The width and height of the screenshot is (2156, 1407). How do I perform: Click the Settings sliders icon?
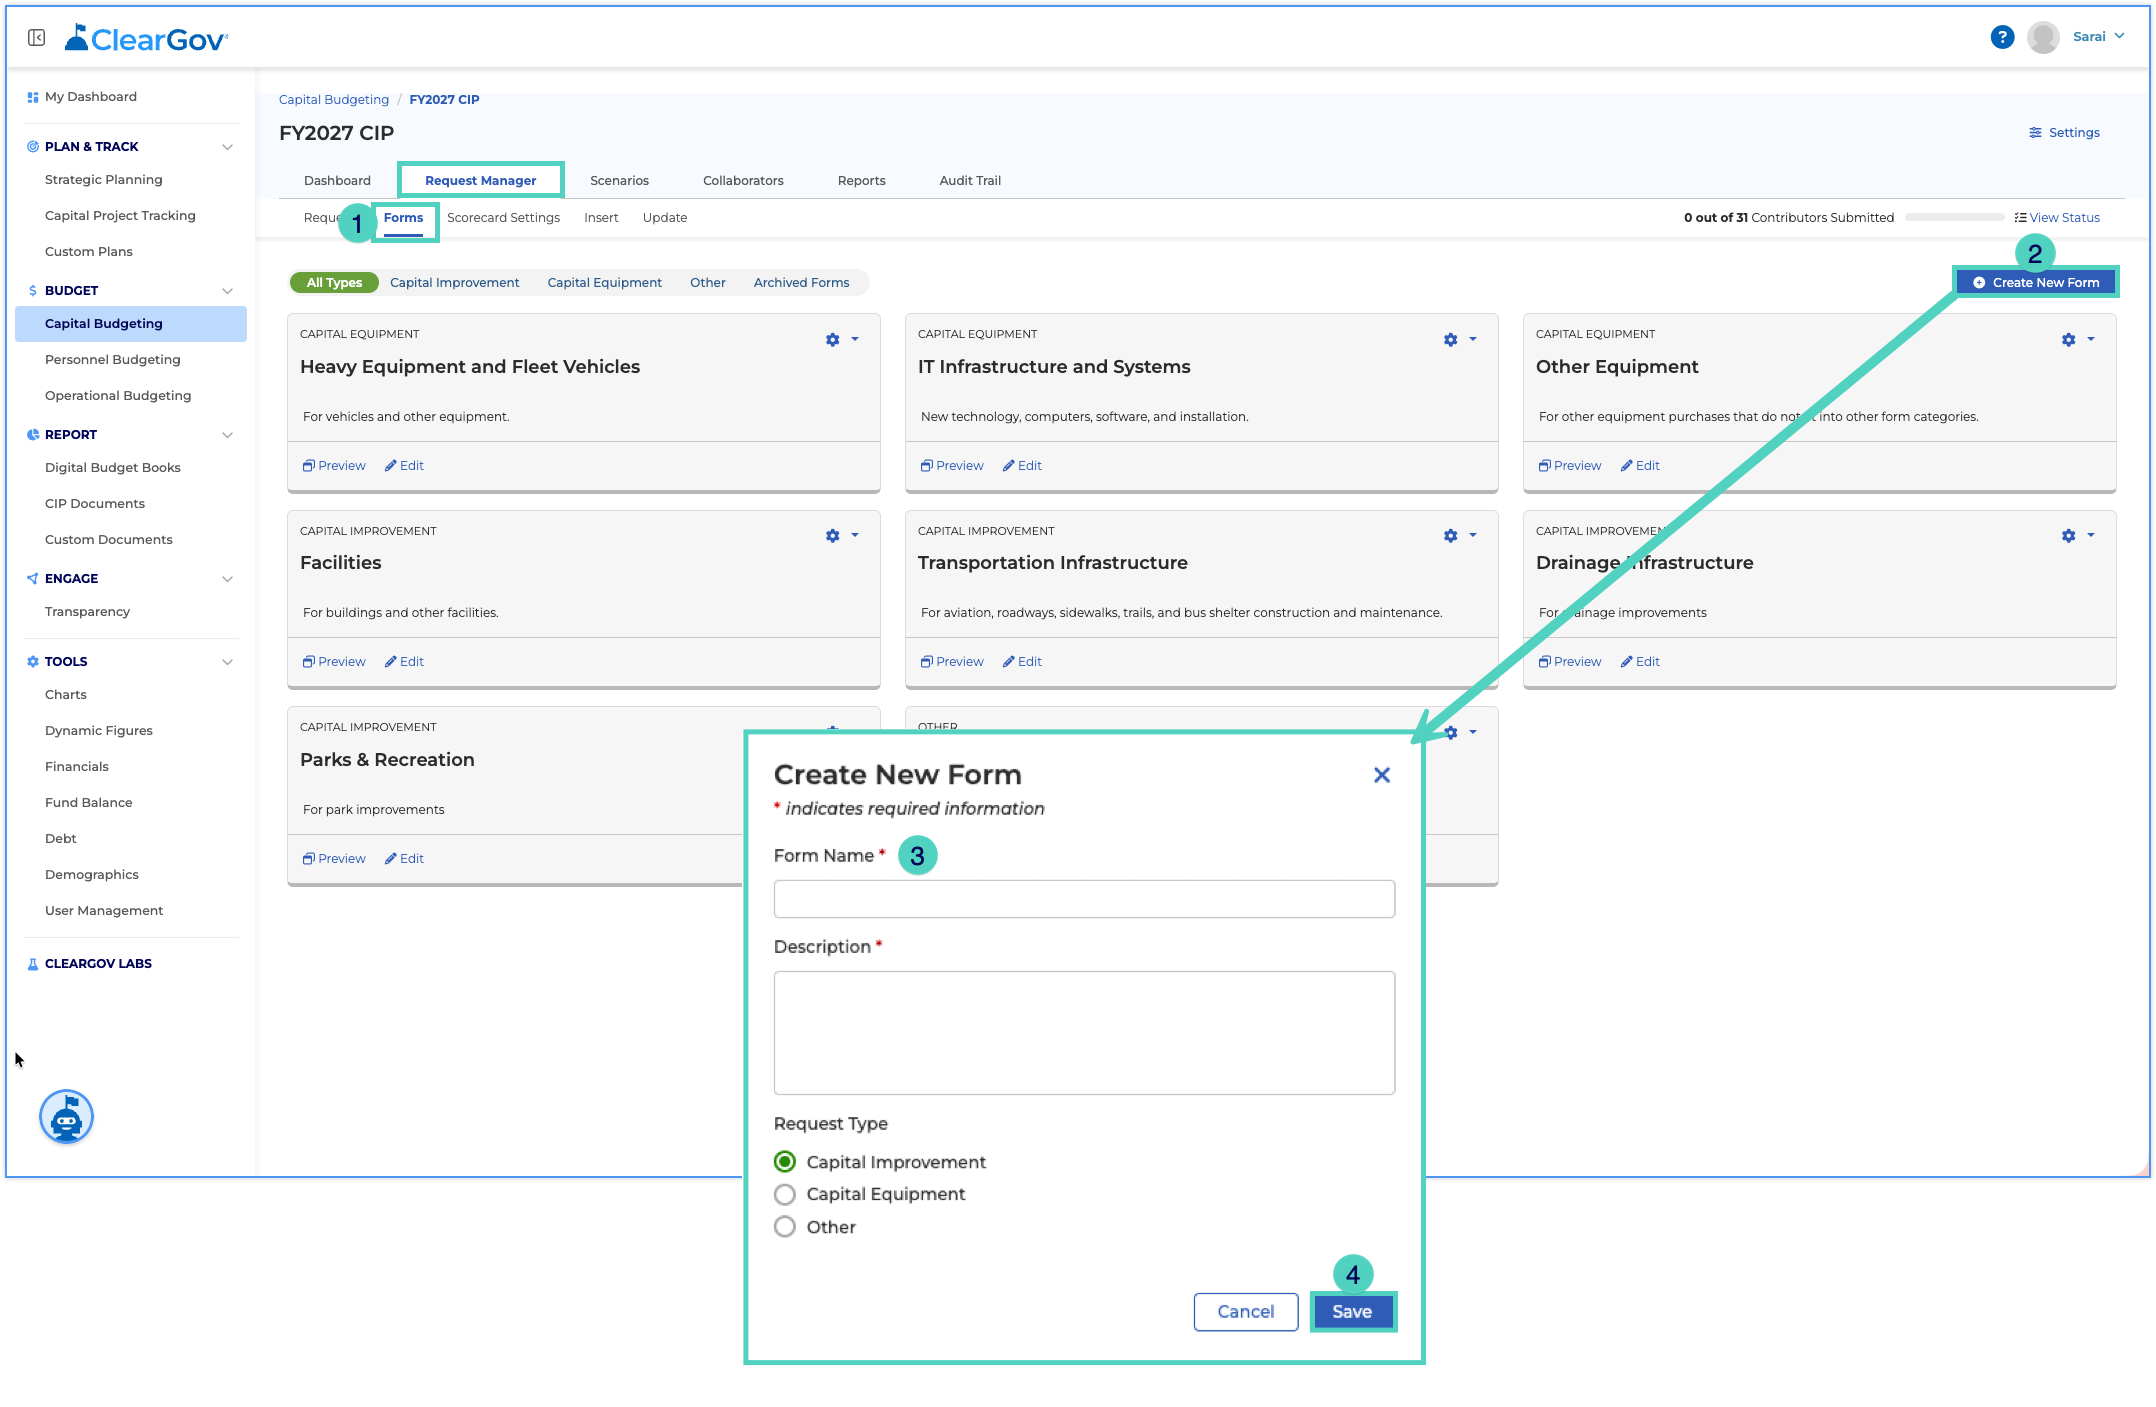point(2035,133)
